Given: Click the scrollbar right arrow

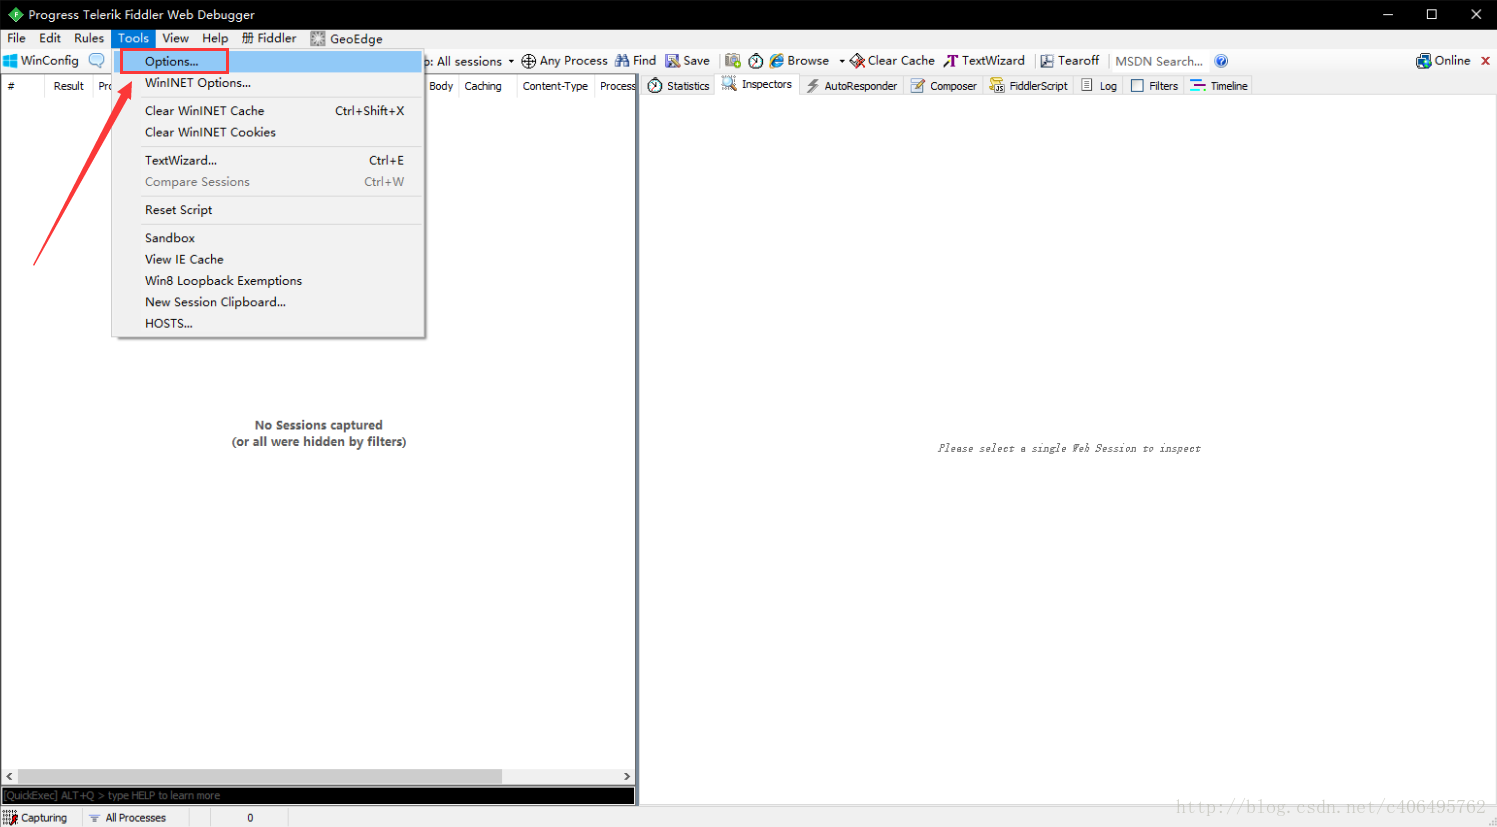Looking at the screenshot, I should [x=627, y=776].
